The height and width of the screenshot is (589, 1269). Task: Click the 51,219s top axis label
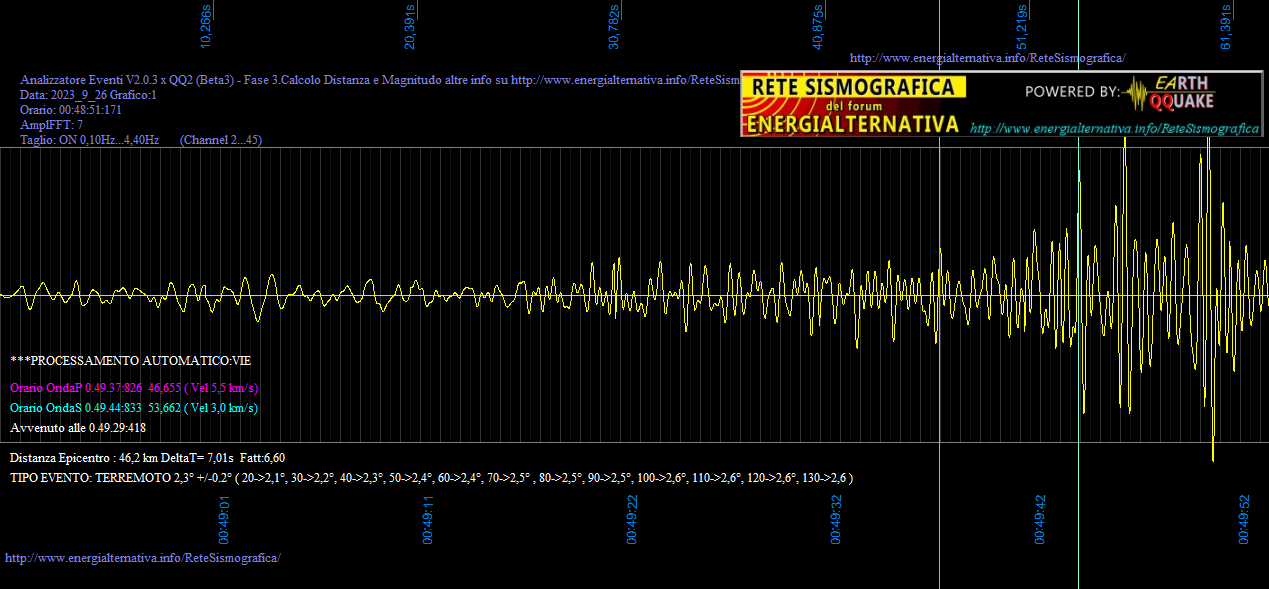coord(1023,26)
